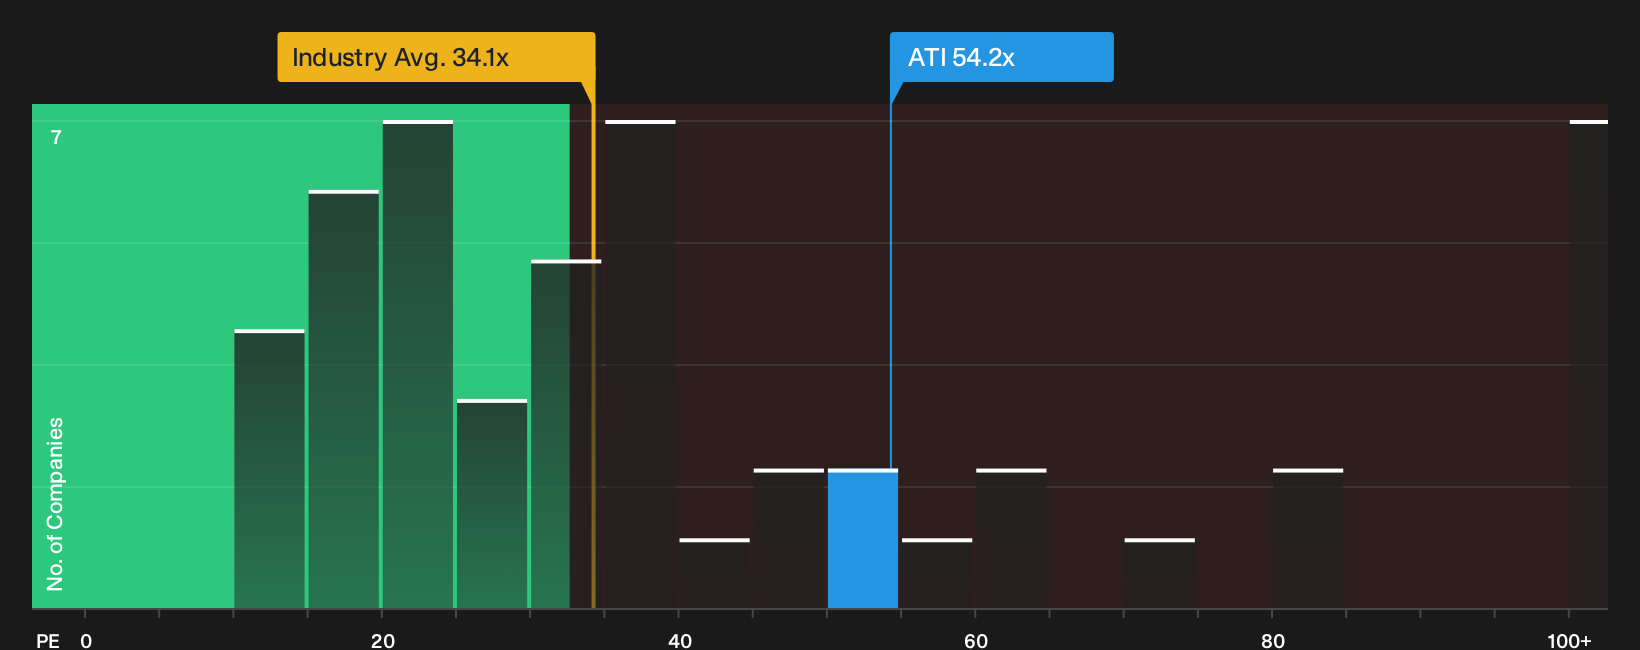Click the bar for PE 45-50

click(789, 538)
